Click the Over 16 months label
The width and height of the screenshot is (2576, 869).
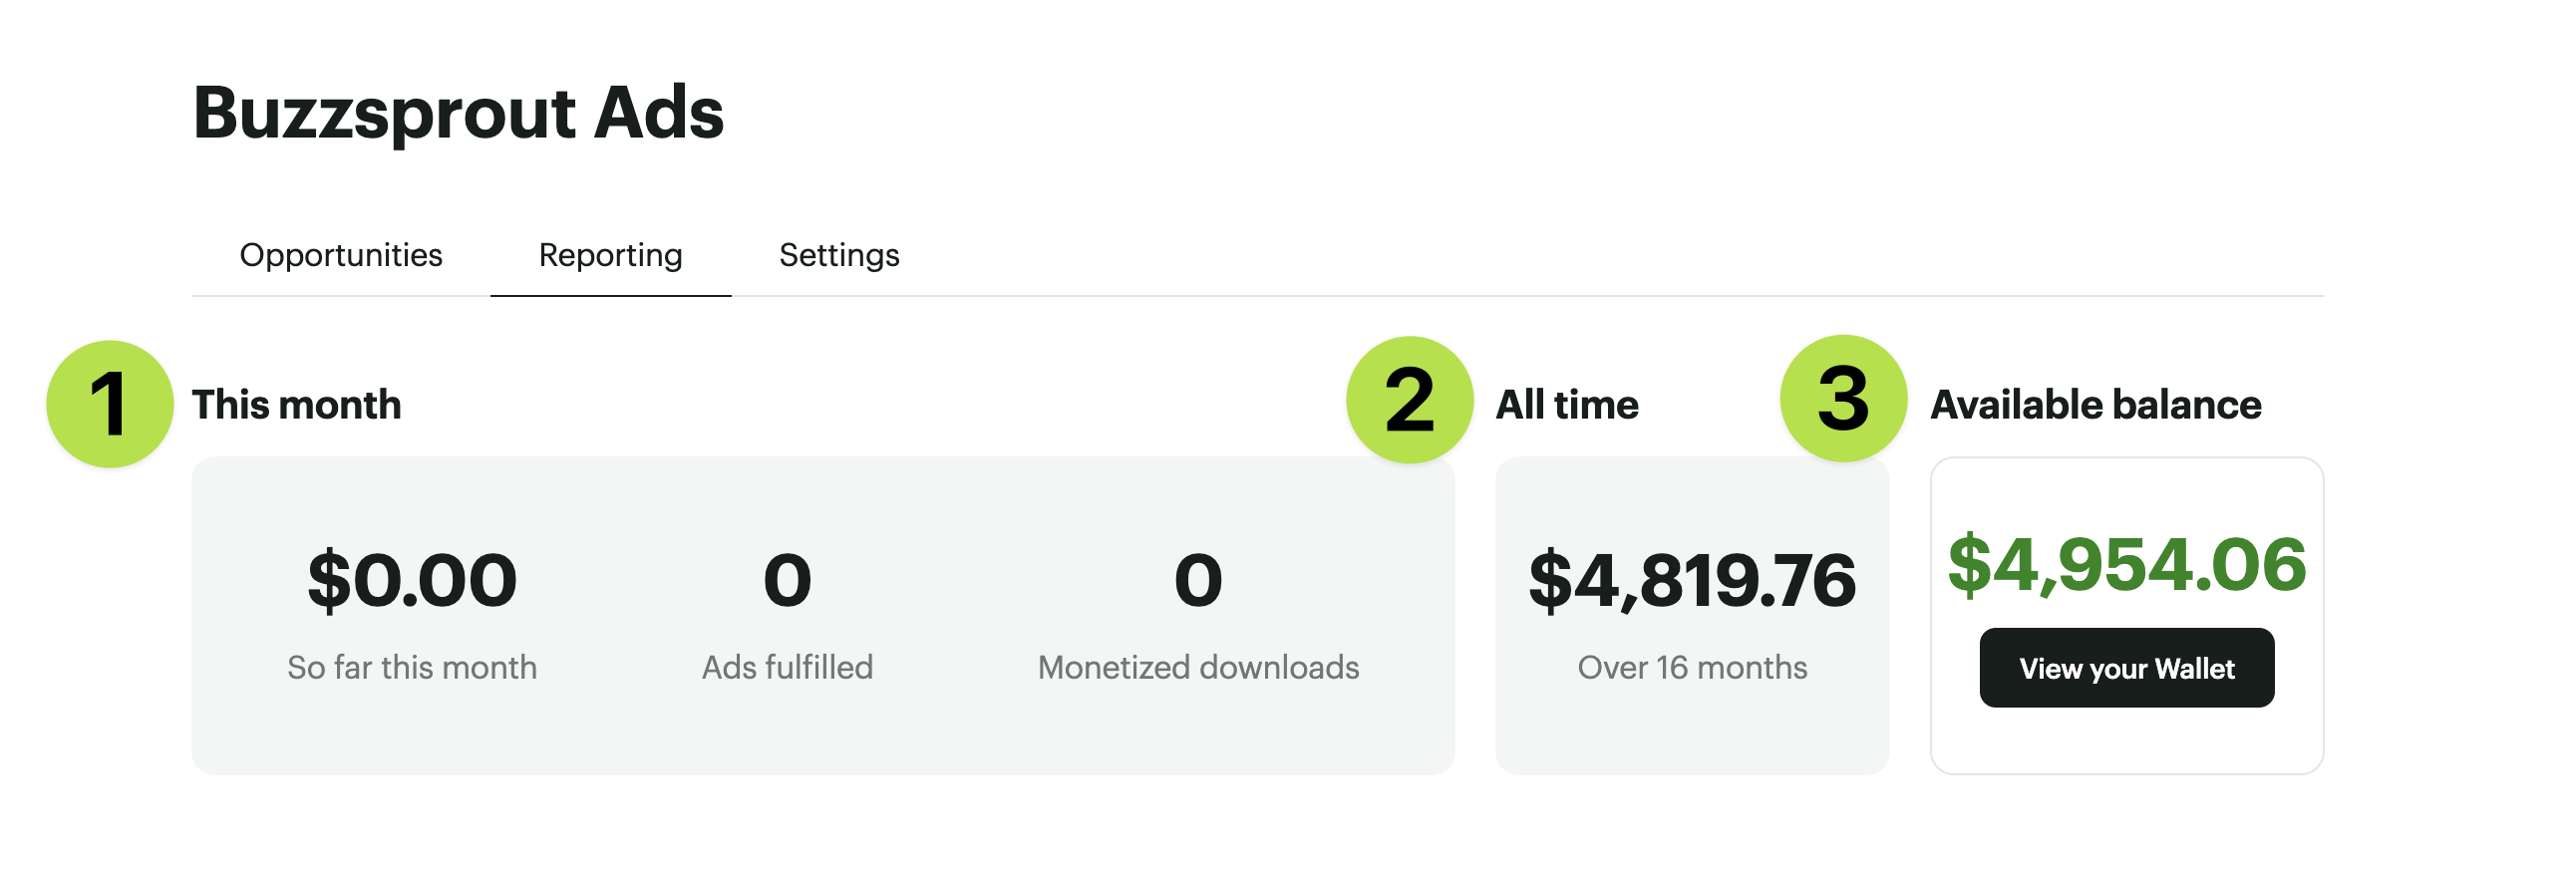click(x=1692, y=667)
